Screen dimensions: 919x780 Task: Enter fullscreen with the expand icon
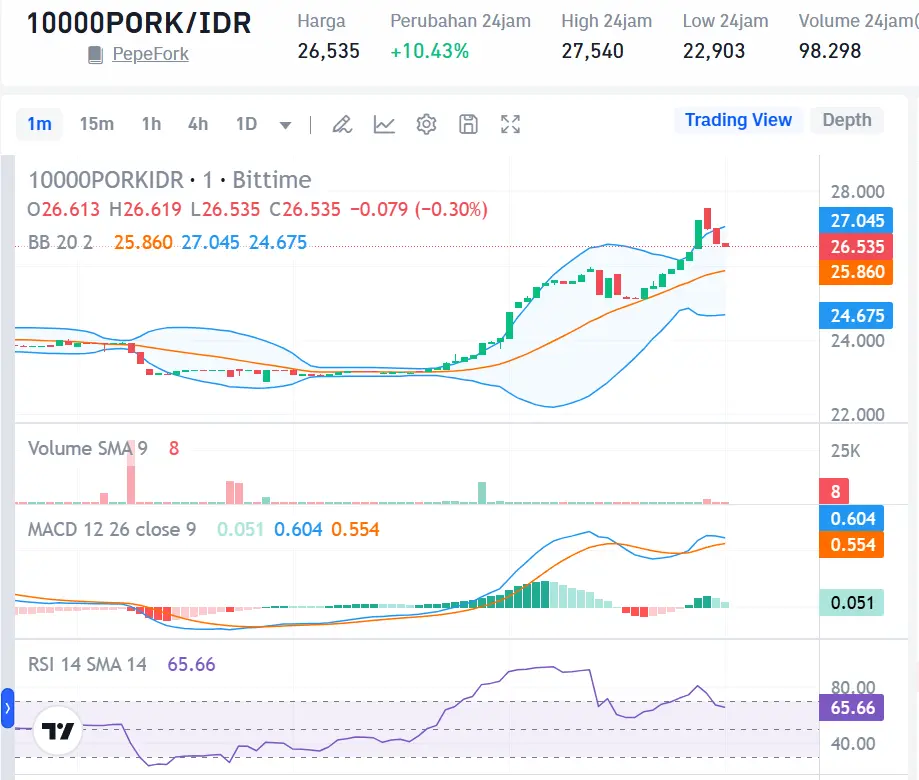[x=510, y=124]
